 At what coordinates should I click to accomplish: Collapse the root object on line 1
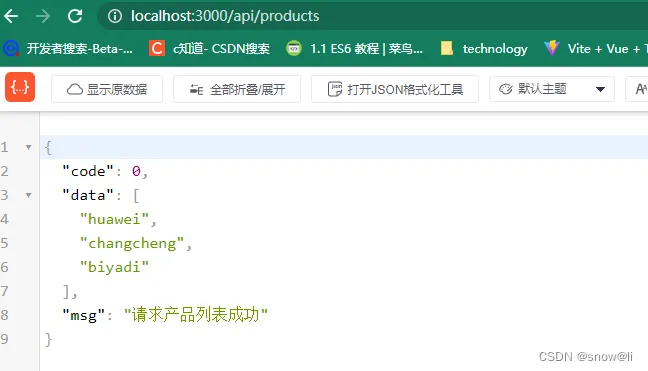tap(29, 147)
